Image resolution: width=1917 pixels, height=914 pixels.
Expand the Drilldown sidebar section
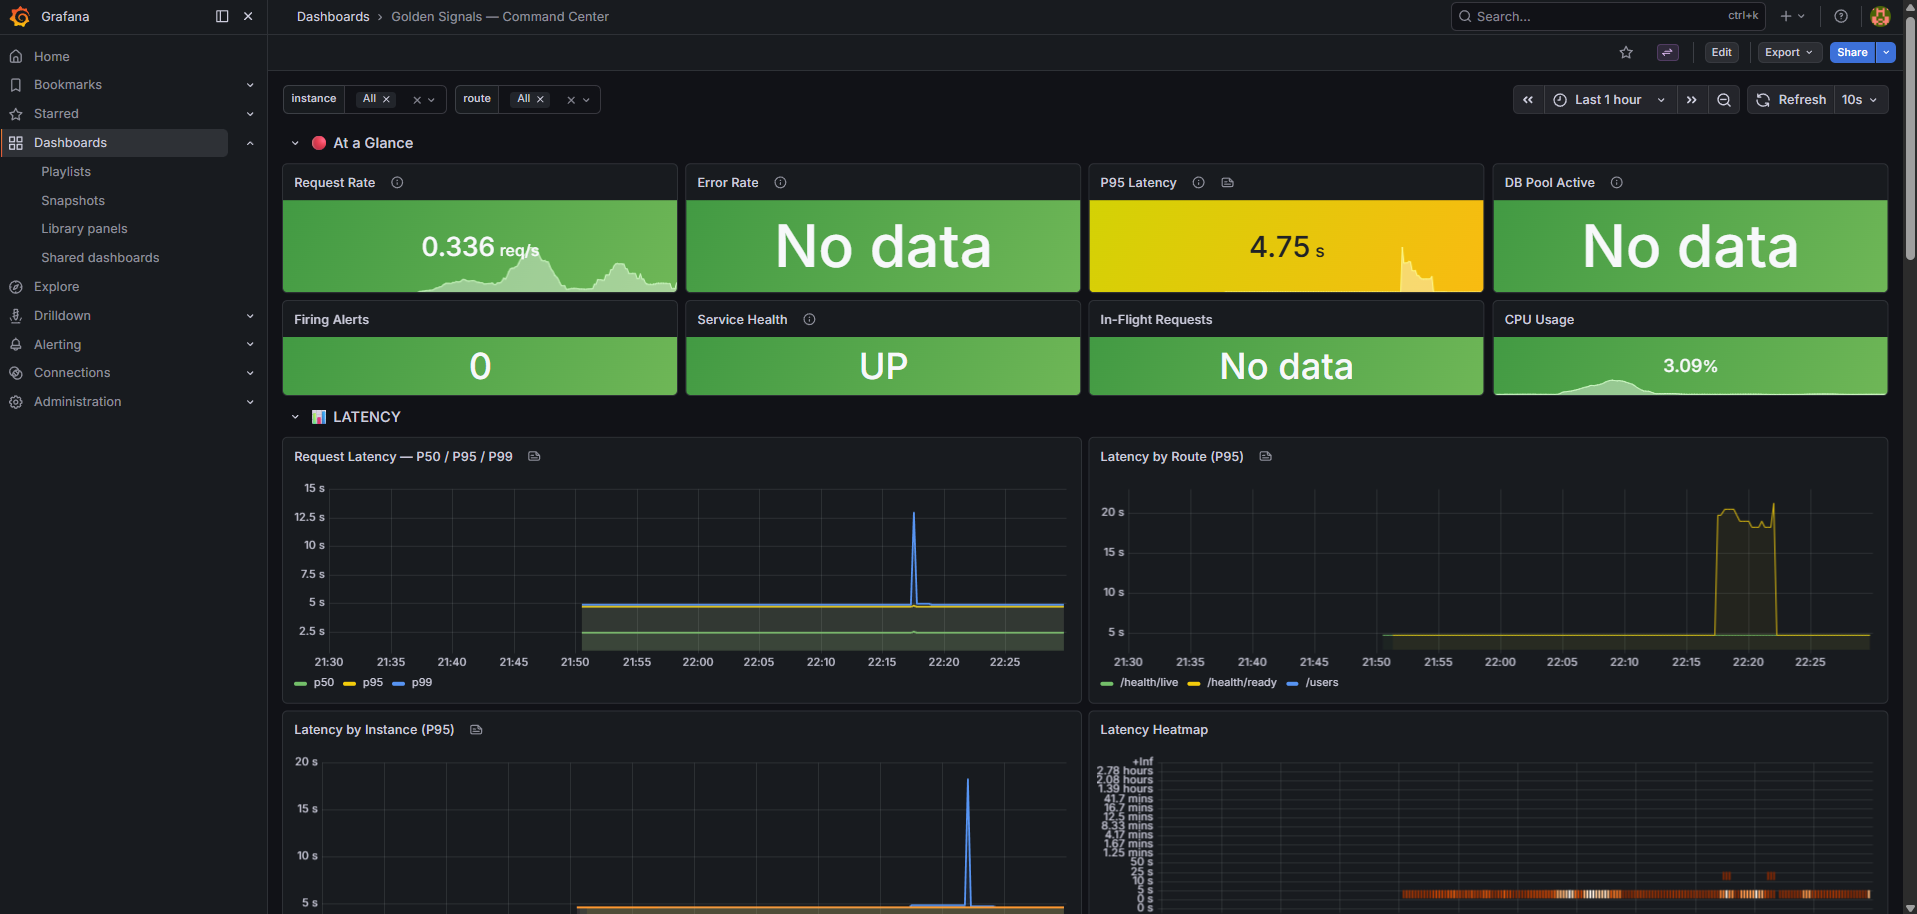[250, 316]
